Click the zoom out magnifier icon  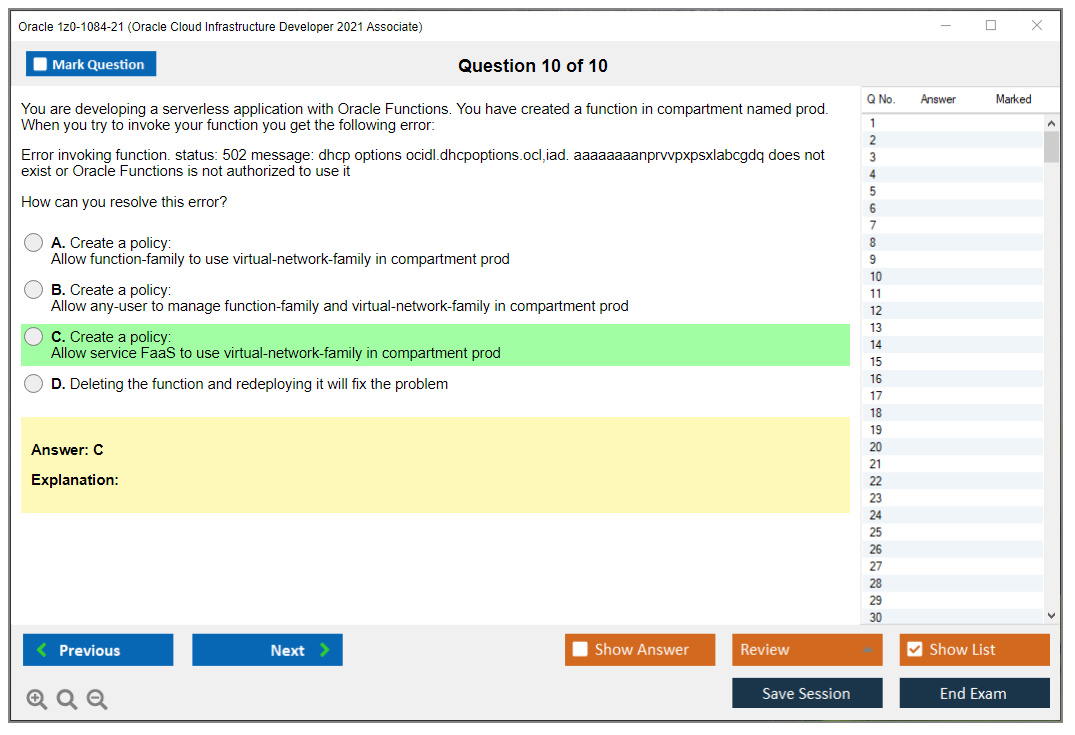click(x=96, y=699)
